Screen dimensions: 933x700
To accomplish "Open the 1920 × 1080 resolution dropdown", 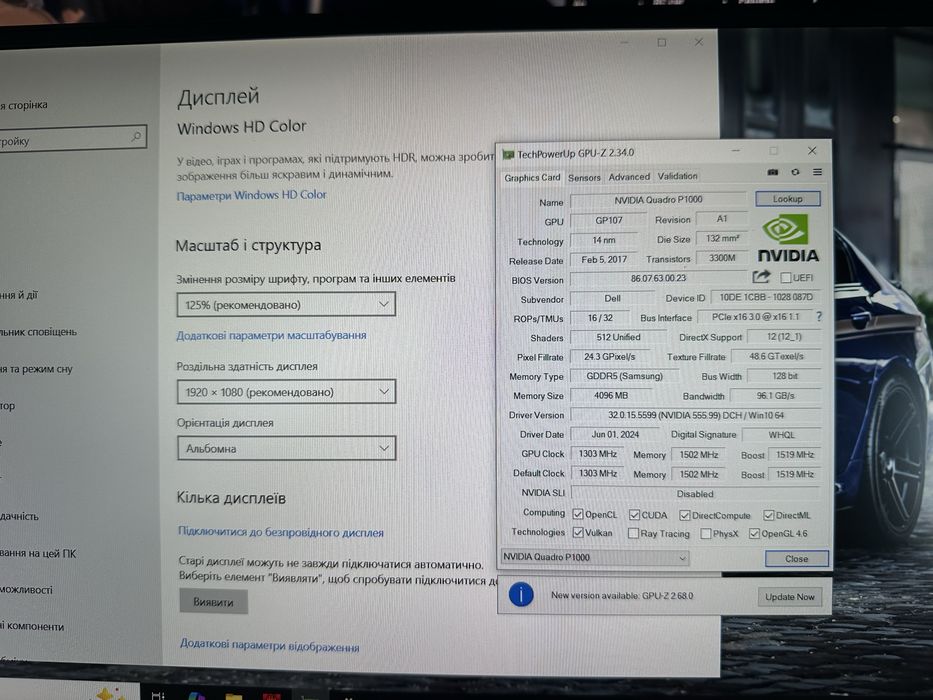I will (x=286, y=392).
